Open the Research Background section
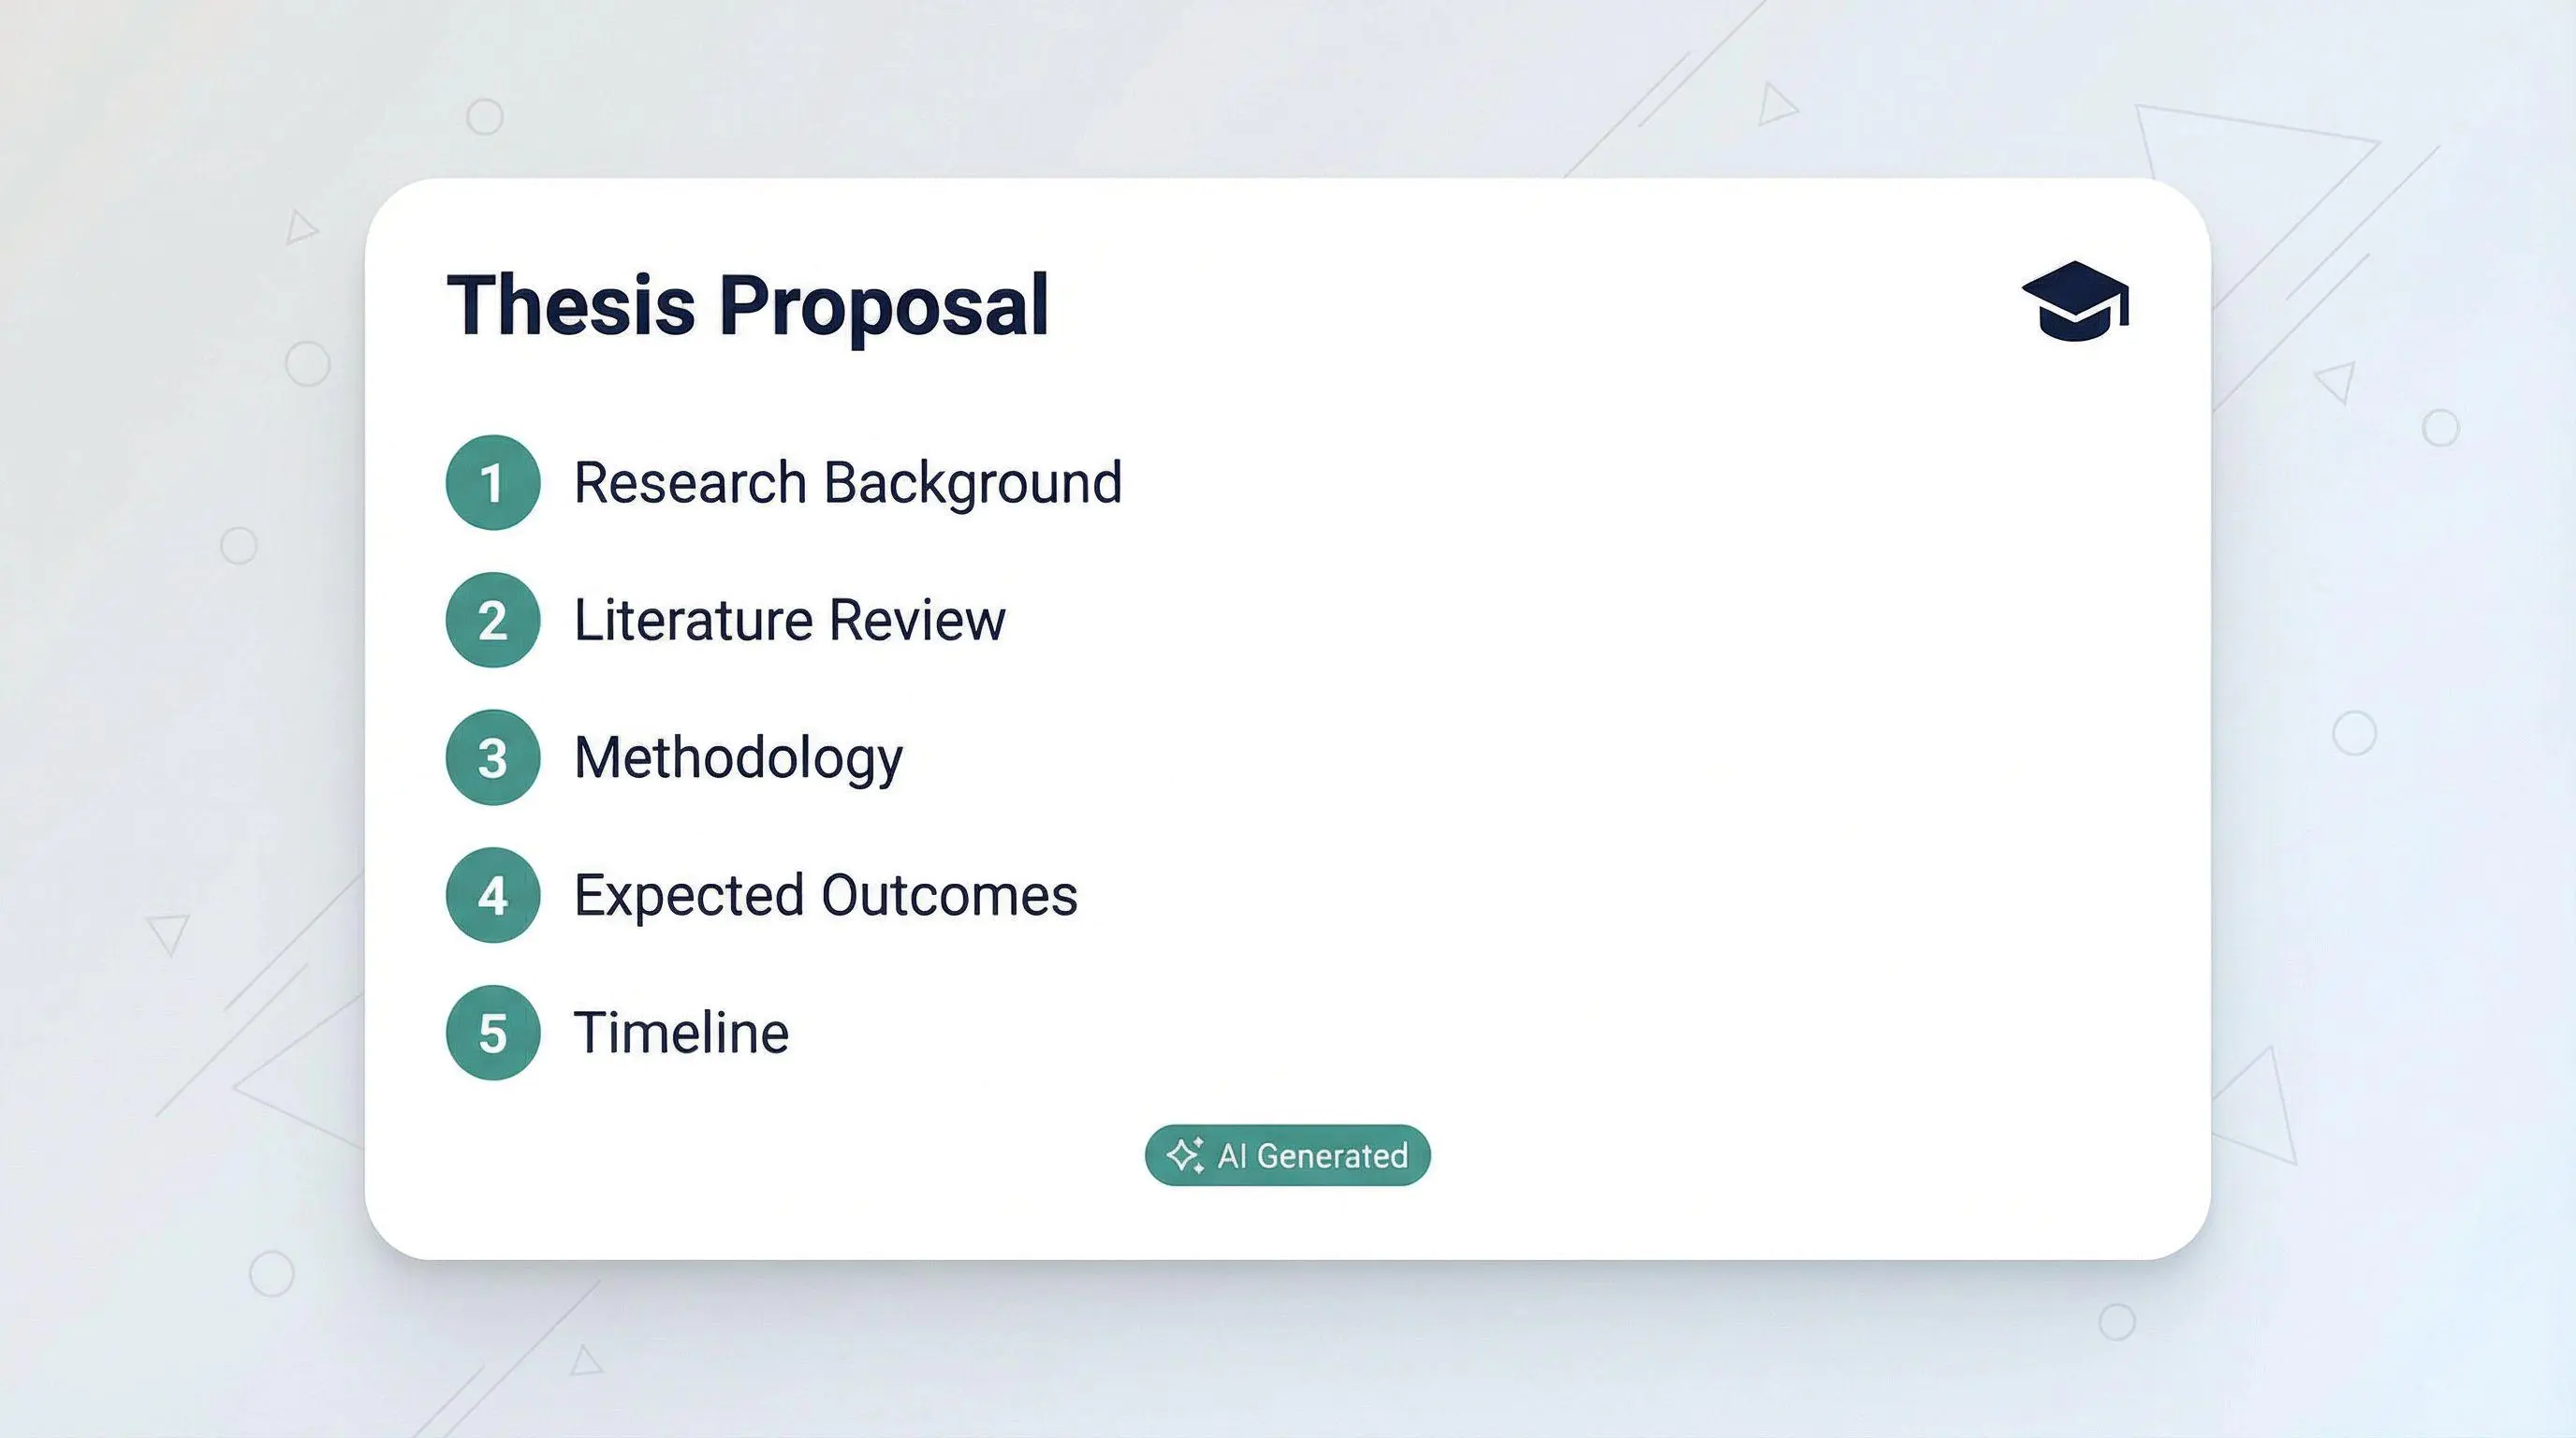 click(848, 484)
